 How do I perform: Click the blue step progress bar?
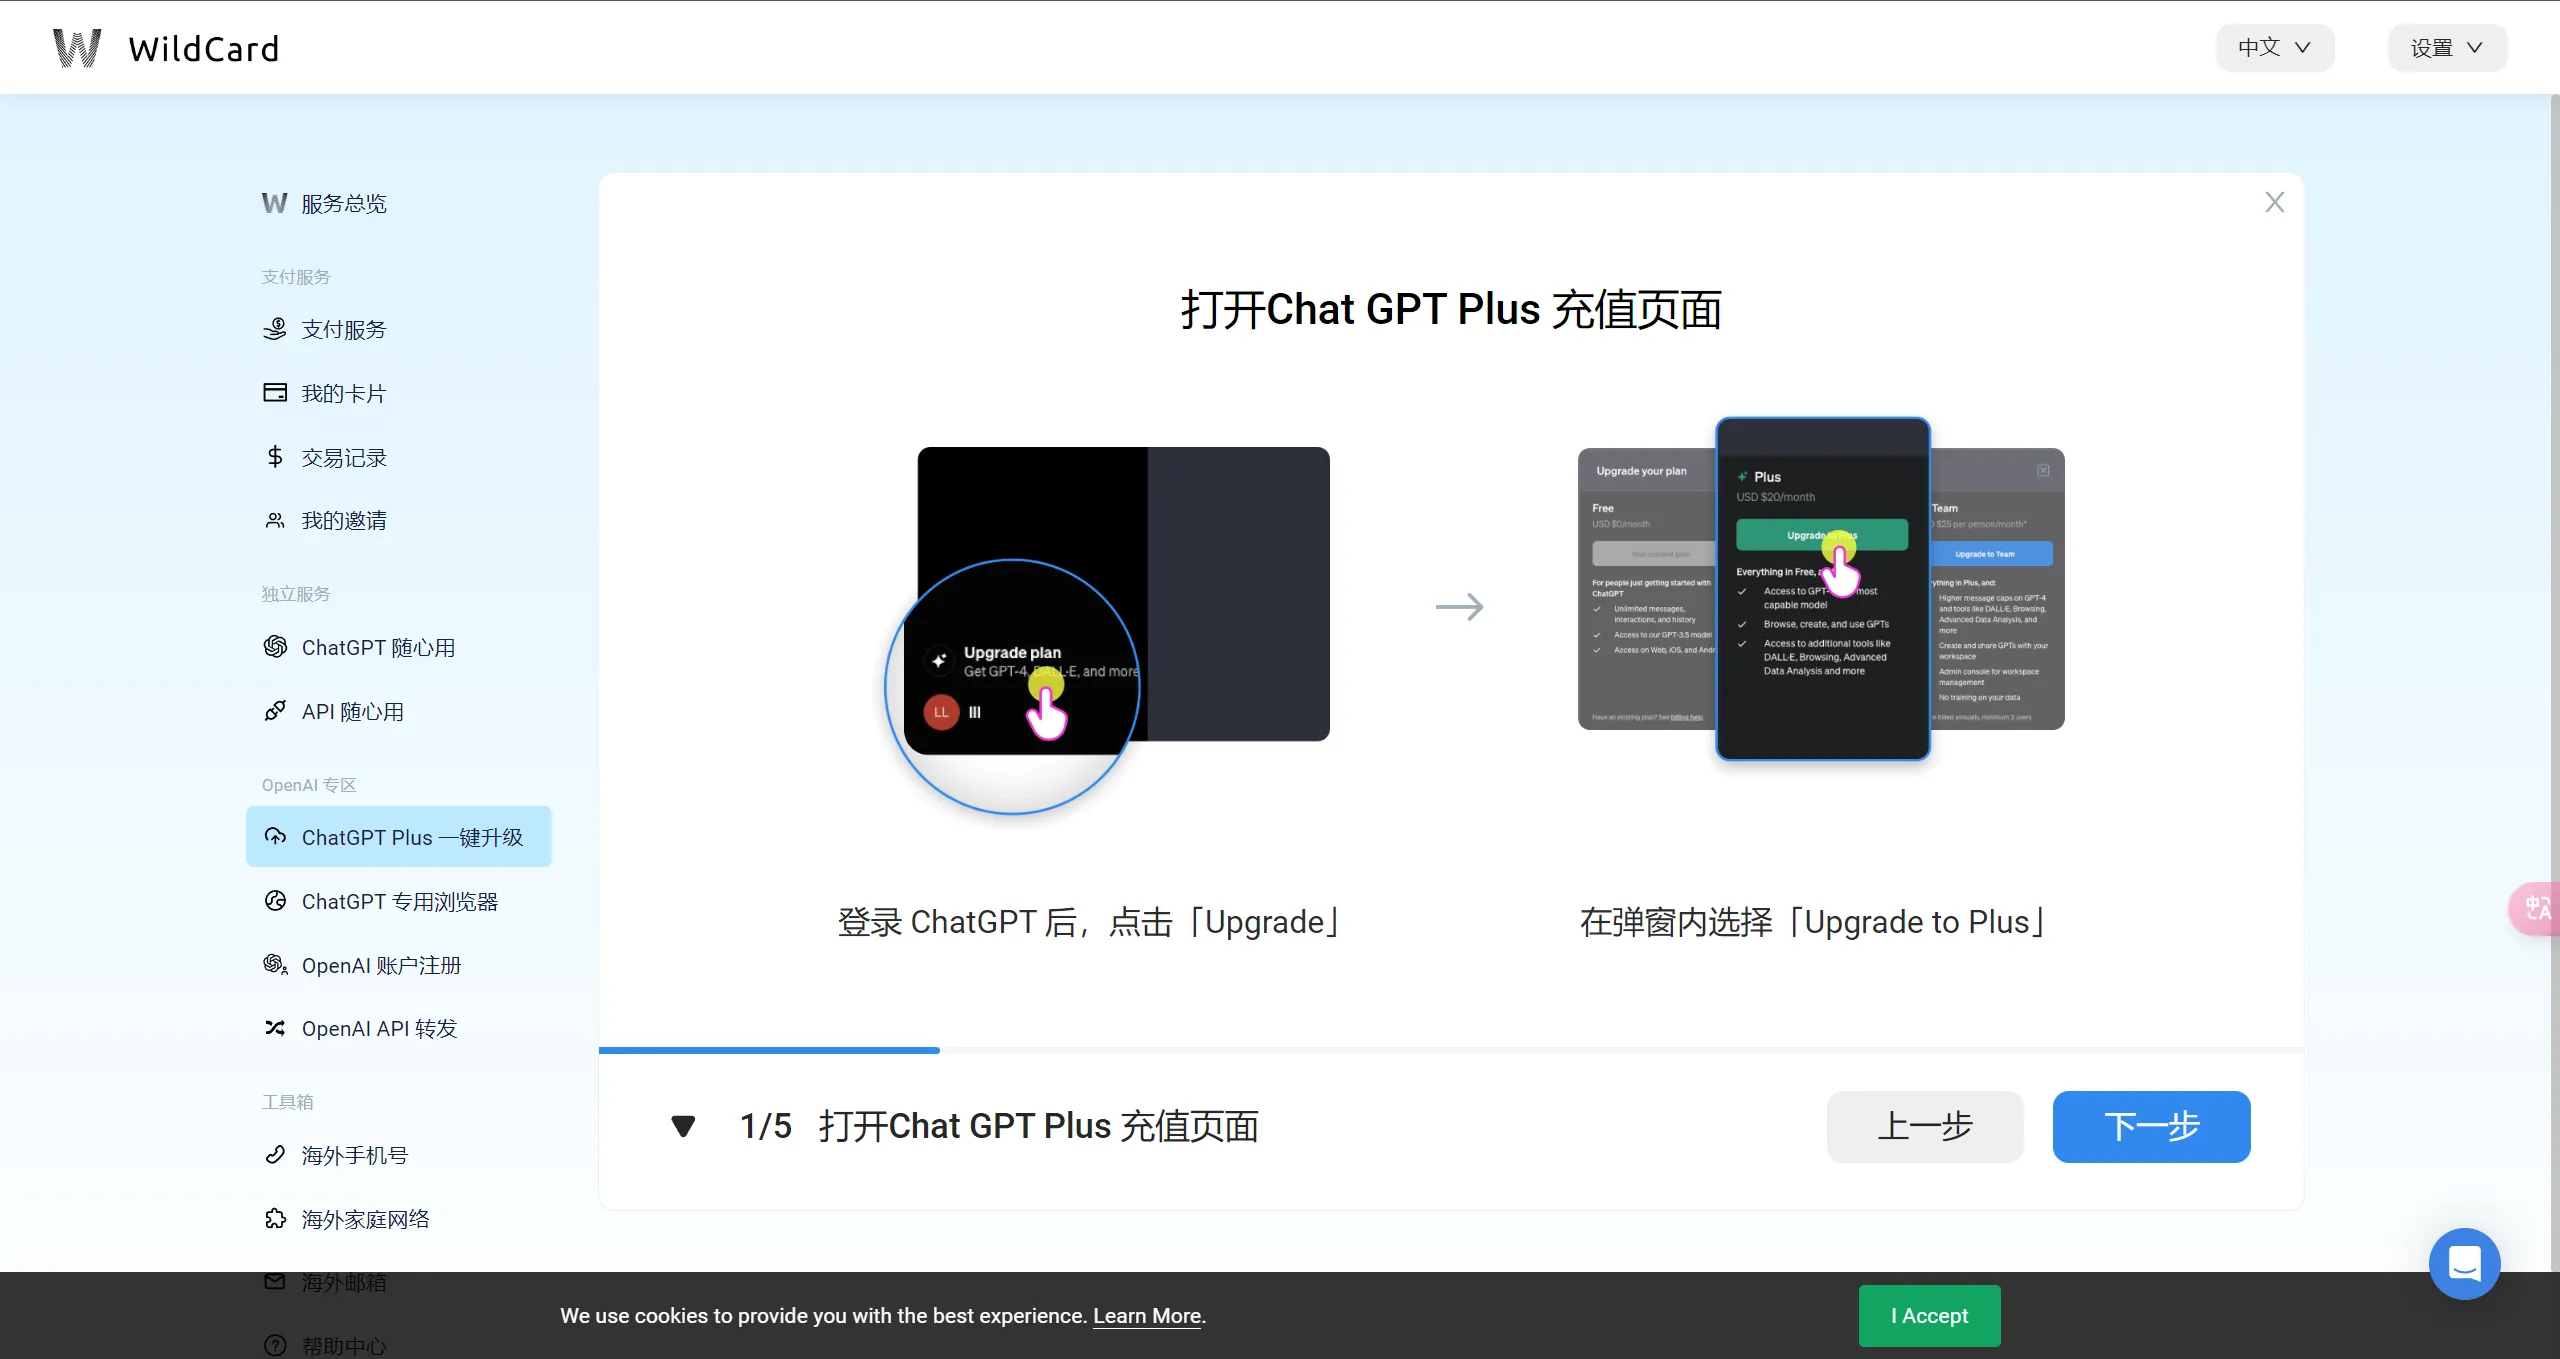(769, 1050)
